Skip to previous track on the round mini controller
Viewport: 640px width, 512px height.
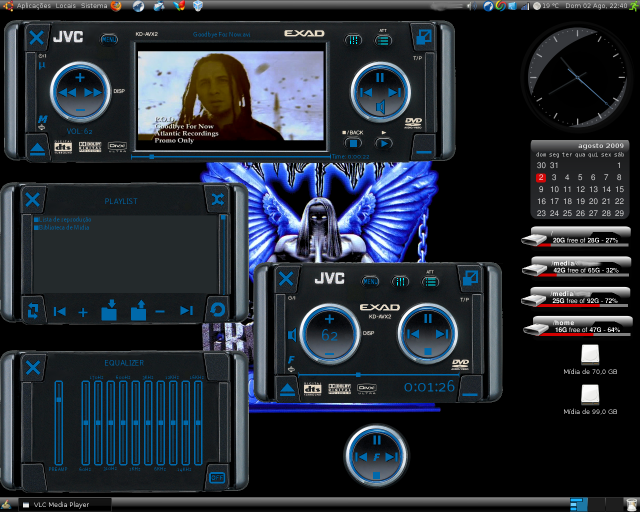(x=361, y=457)
